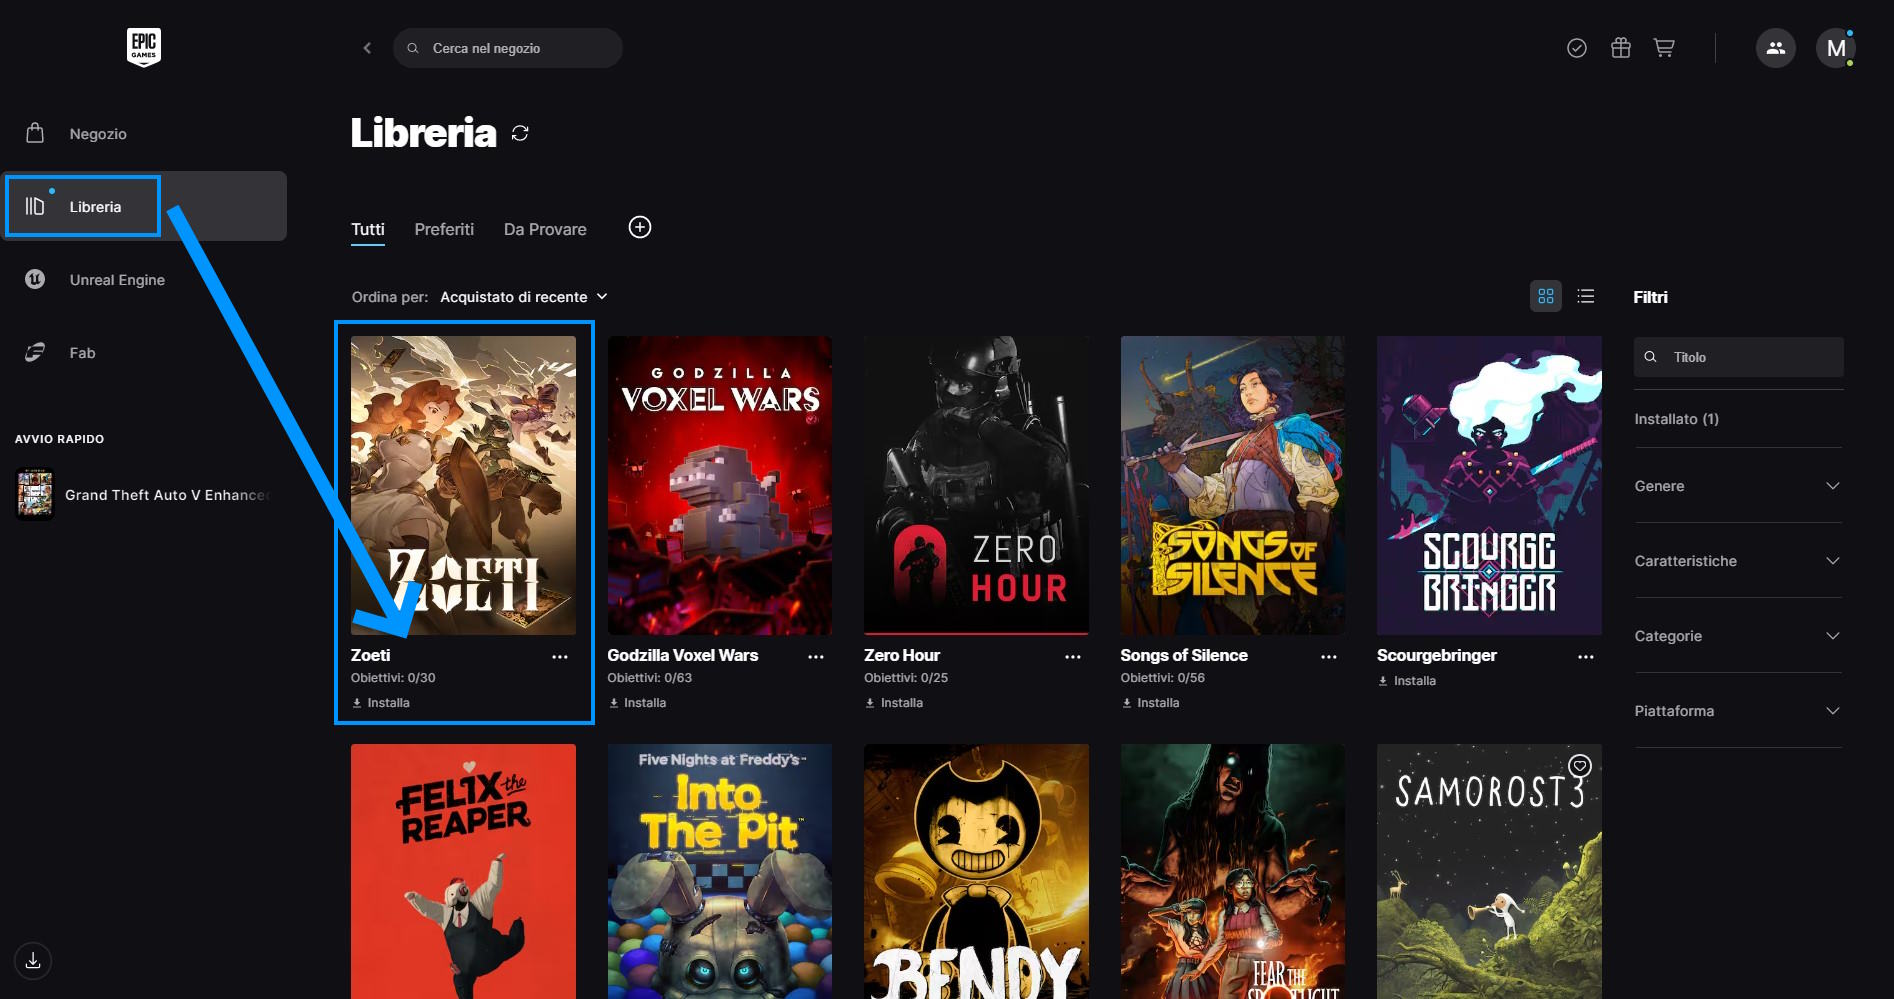Expand the Genere filter
The image size is (1894, 999).
(x=1738, y=486)
